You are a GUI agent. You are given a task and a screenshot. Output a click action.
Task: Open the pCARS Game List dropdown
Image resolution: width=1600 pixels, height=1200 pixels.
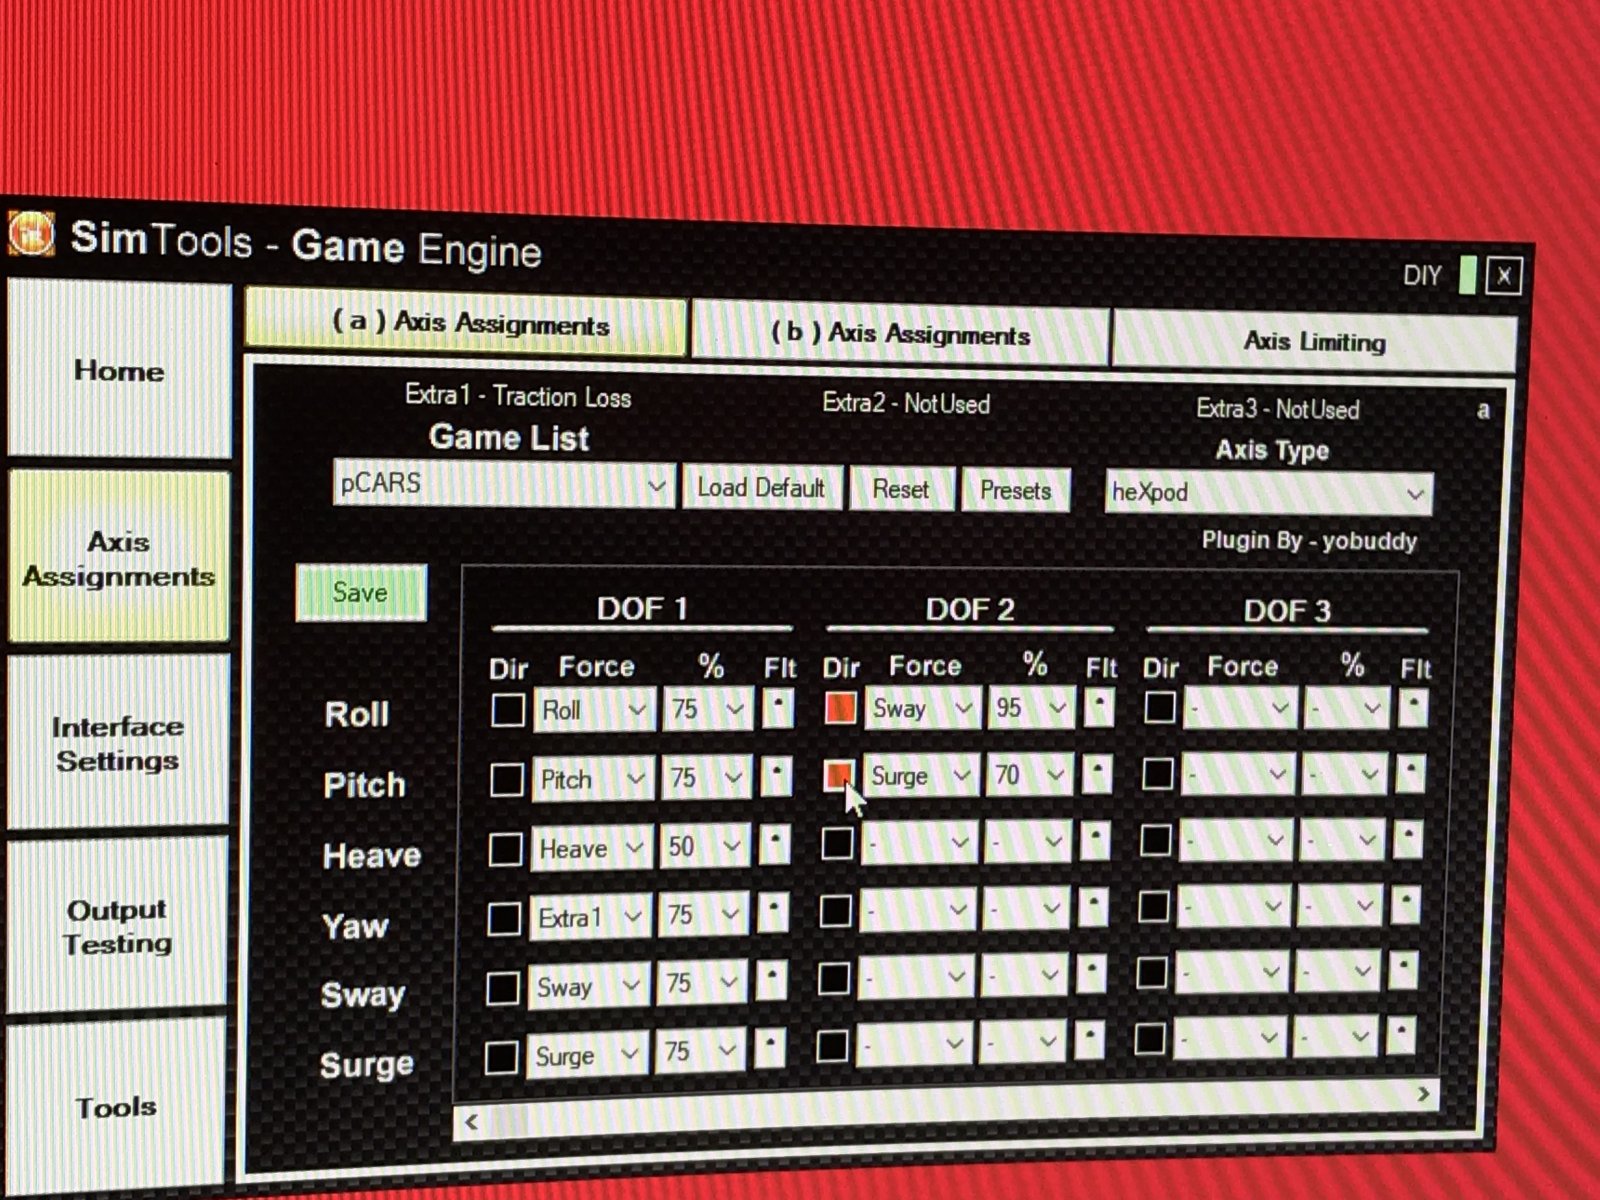coord(503,485)
